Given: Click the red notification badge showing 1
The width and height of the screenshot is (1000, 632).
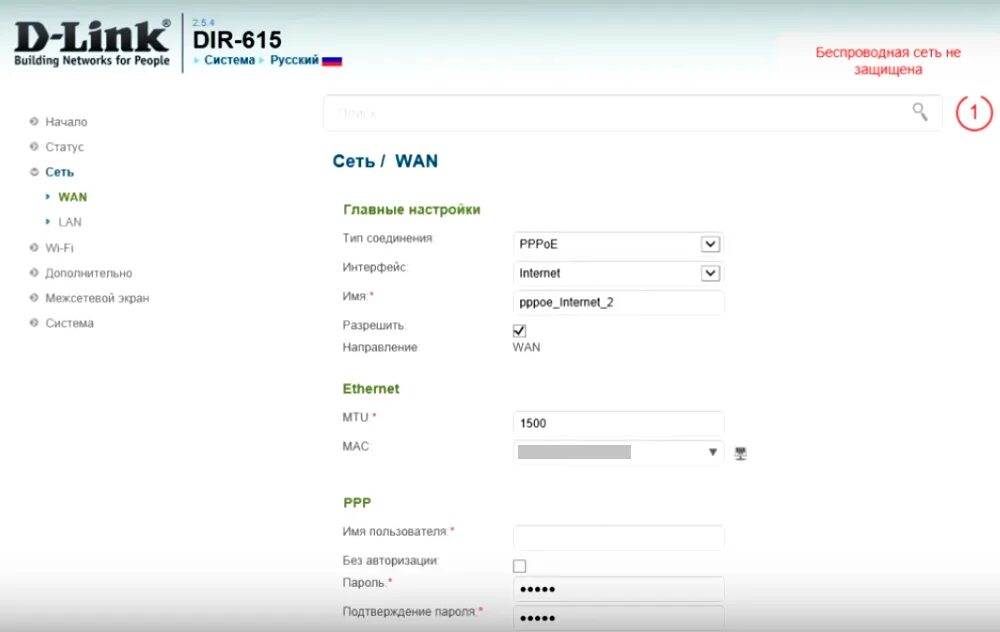Looking at the screenshot, I should pyautogui.click(x=973, y=113).
